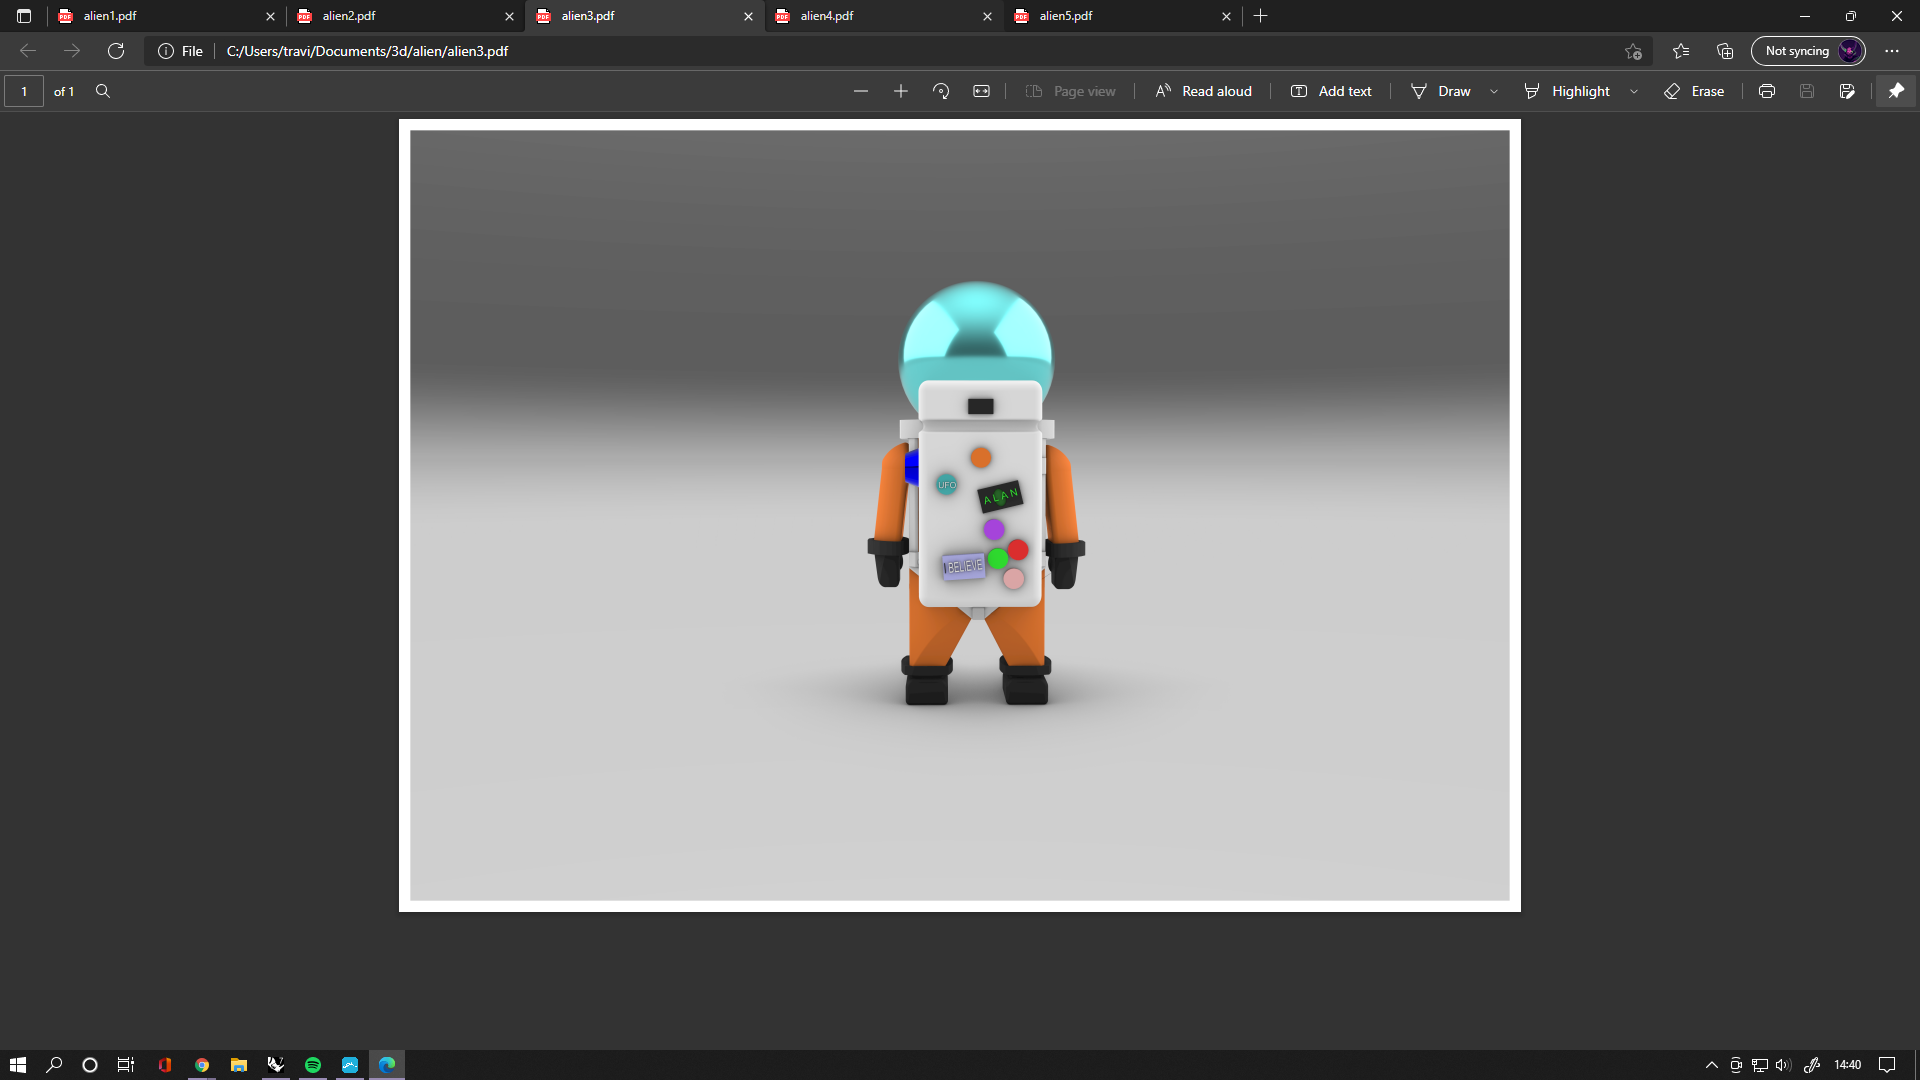Click the Rotate page icon
The image size is (1920, 1080).
pyautogui.click(x=941, y=91)
